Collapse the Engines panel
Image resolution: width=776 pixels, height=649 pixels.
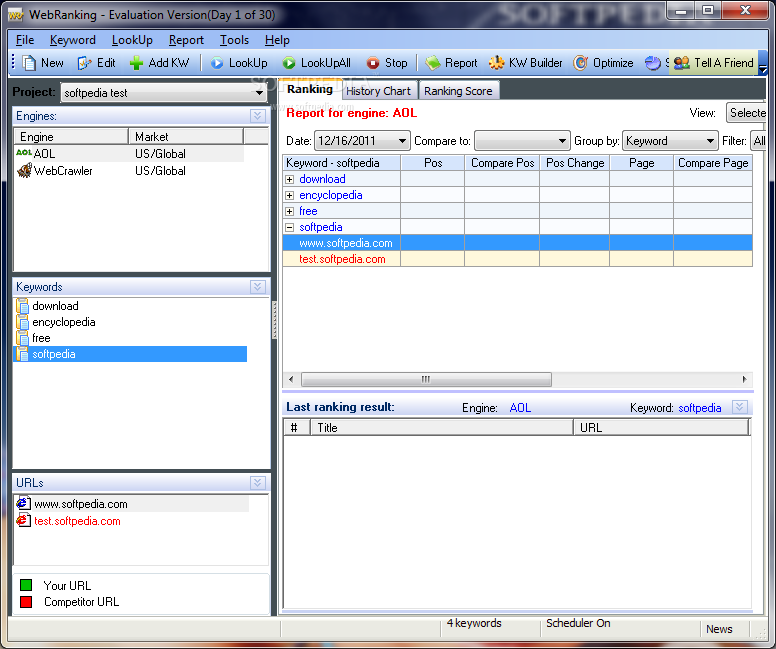click(x=257, y=116)
